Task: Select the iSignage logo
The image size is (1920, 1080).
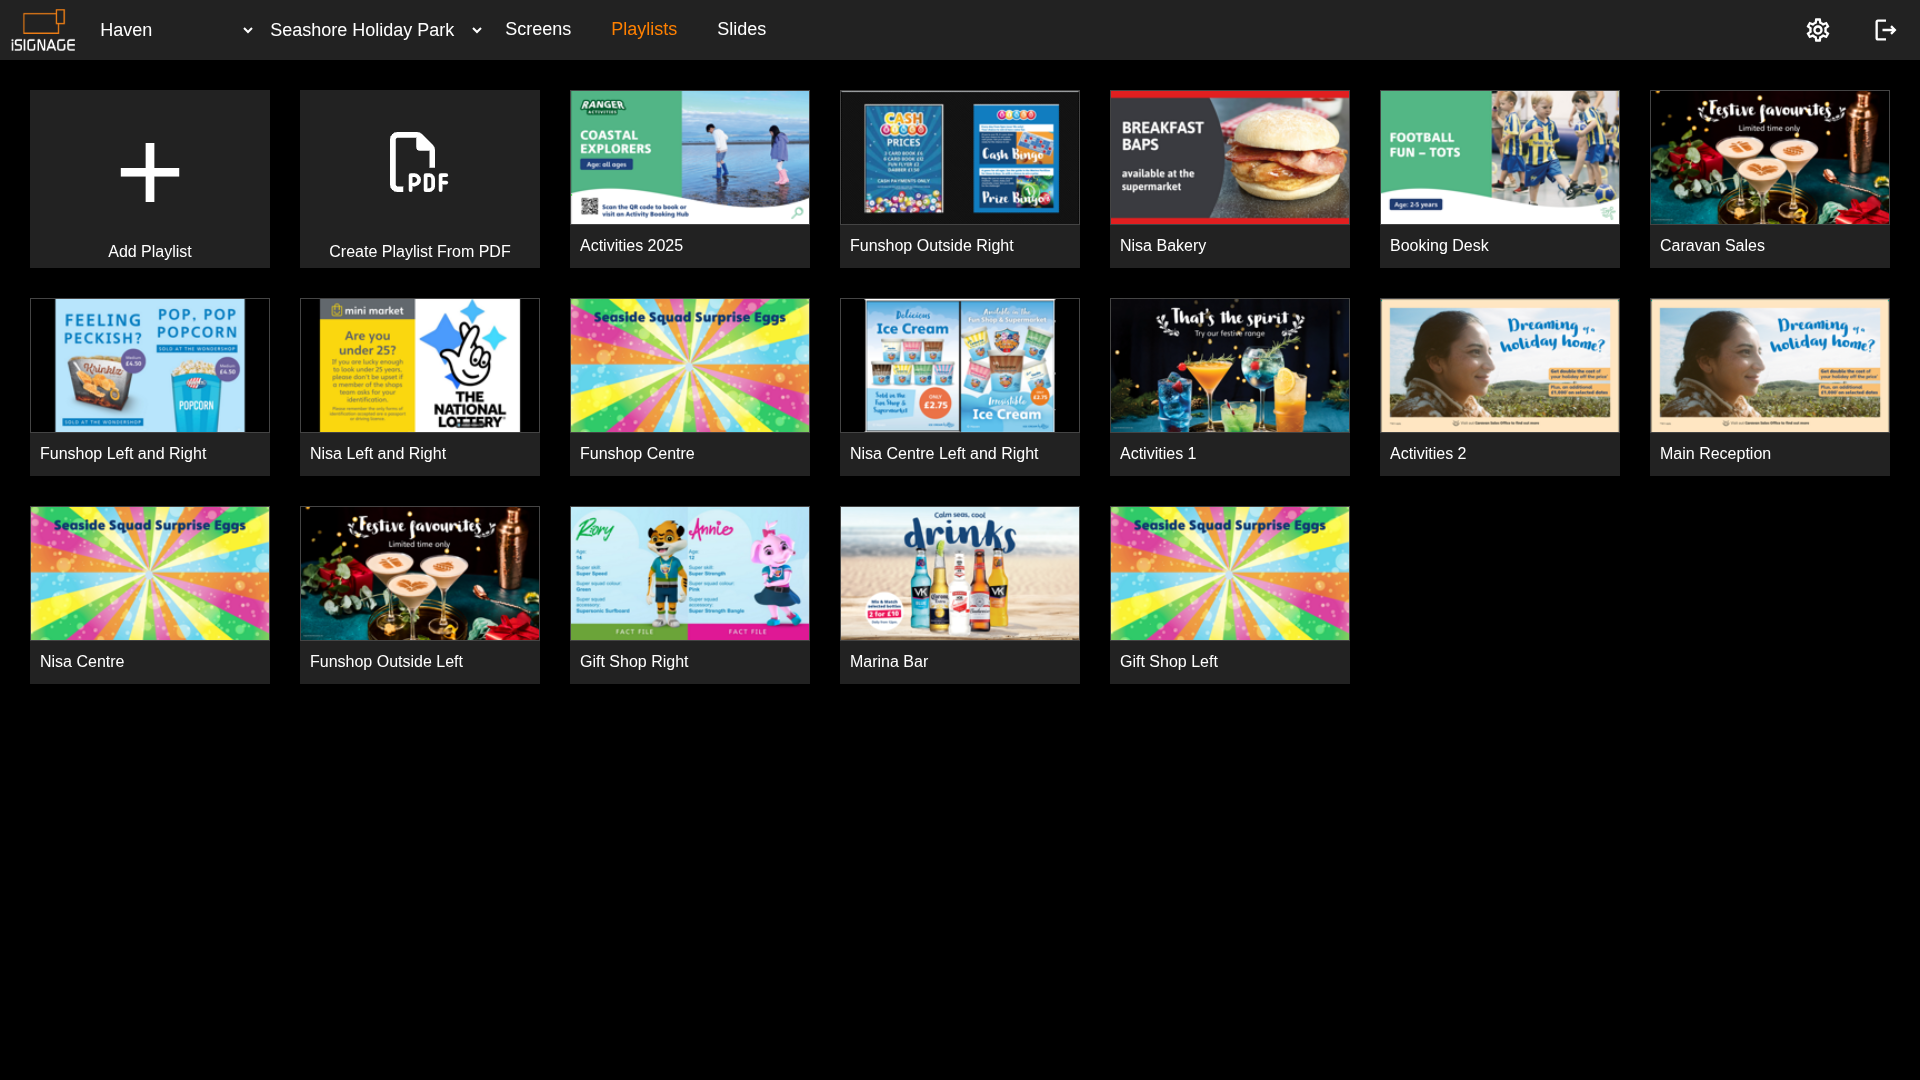Action: pyautogui.click(x=43, y=29)
